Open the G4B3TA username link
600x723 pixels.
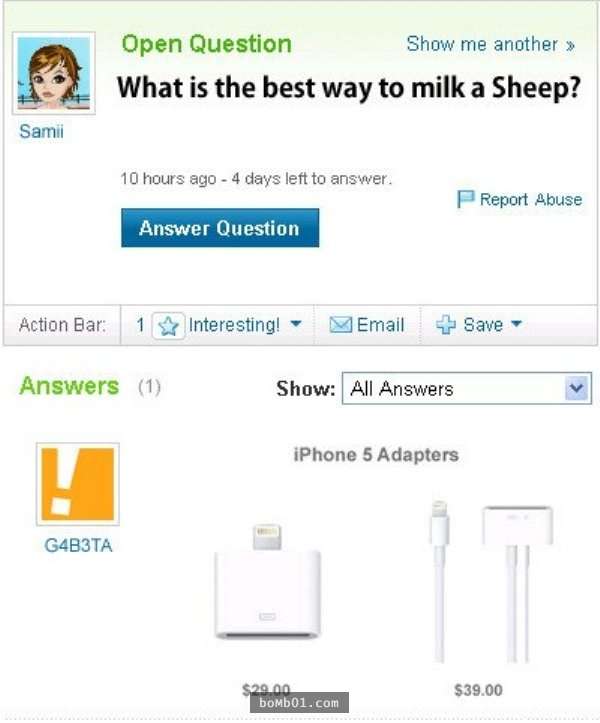78,545
